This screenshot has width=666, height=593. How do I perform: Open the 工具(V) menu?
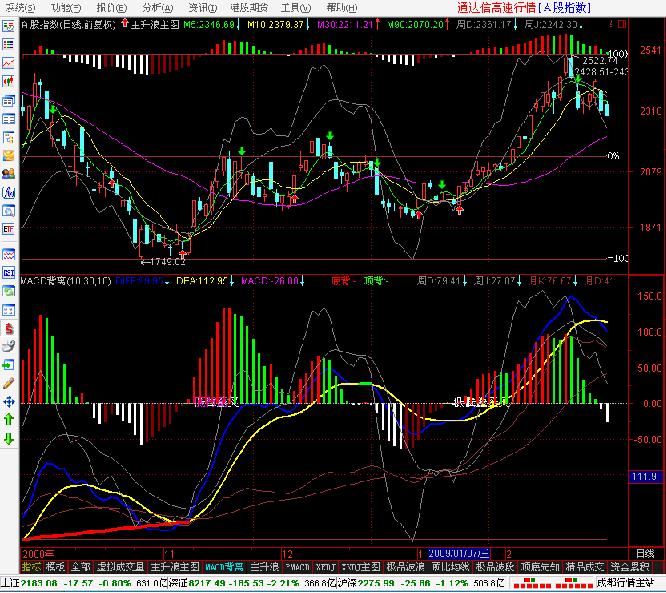pos(296,8)
